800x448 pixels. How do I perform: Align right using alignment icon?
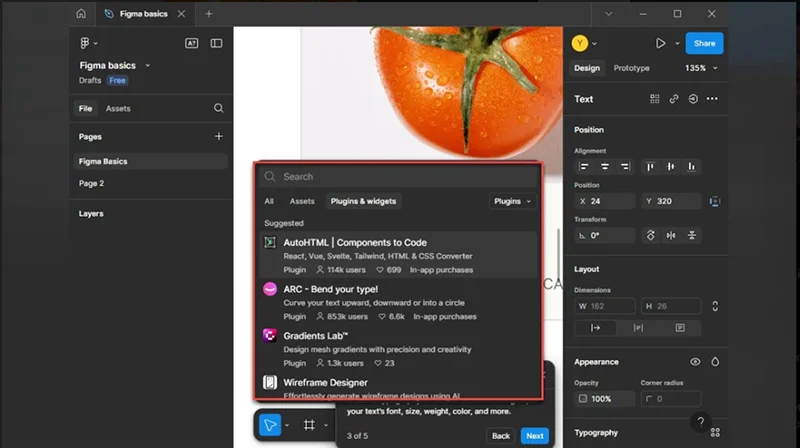pyautogui.click(x=625, y=166)
